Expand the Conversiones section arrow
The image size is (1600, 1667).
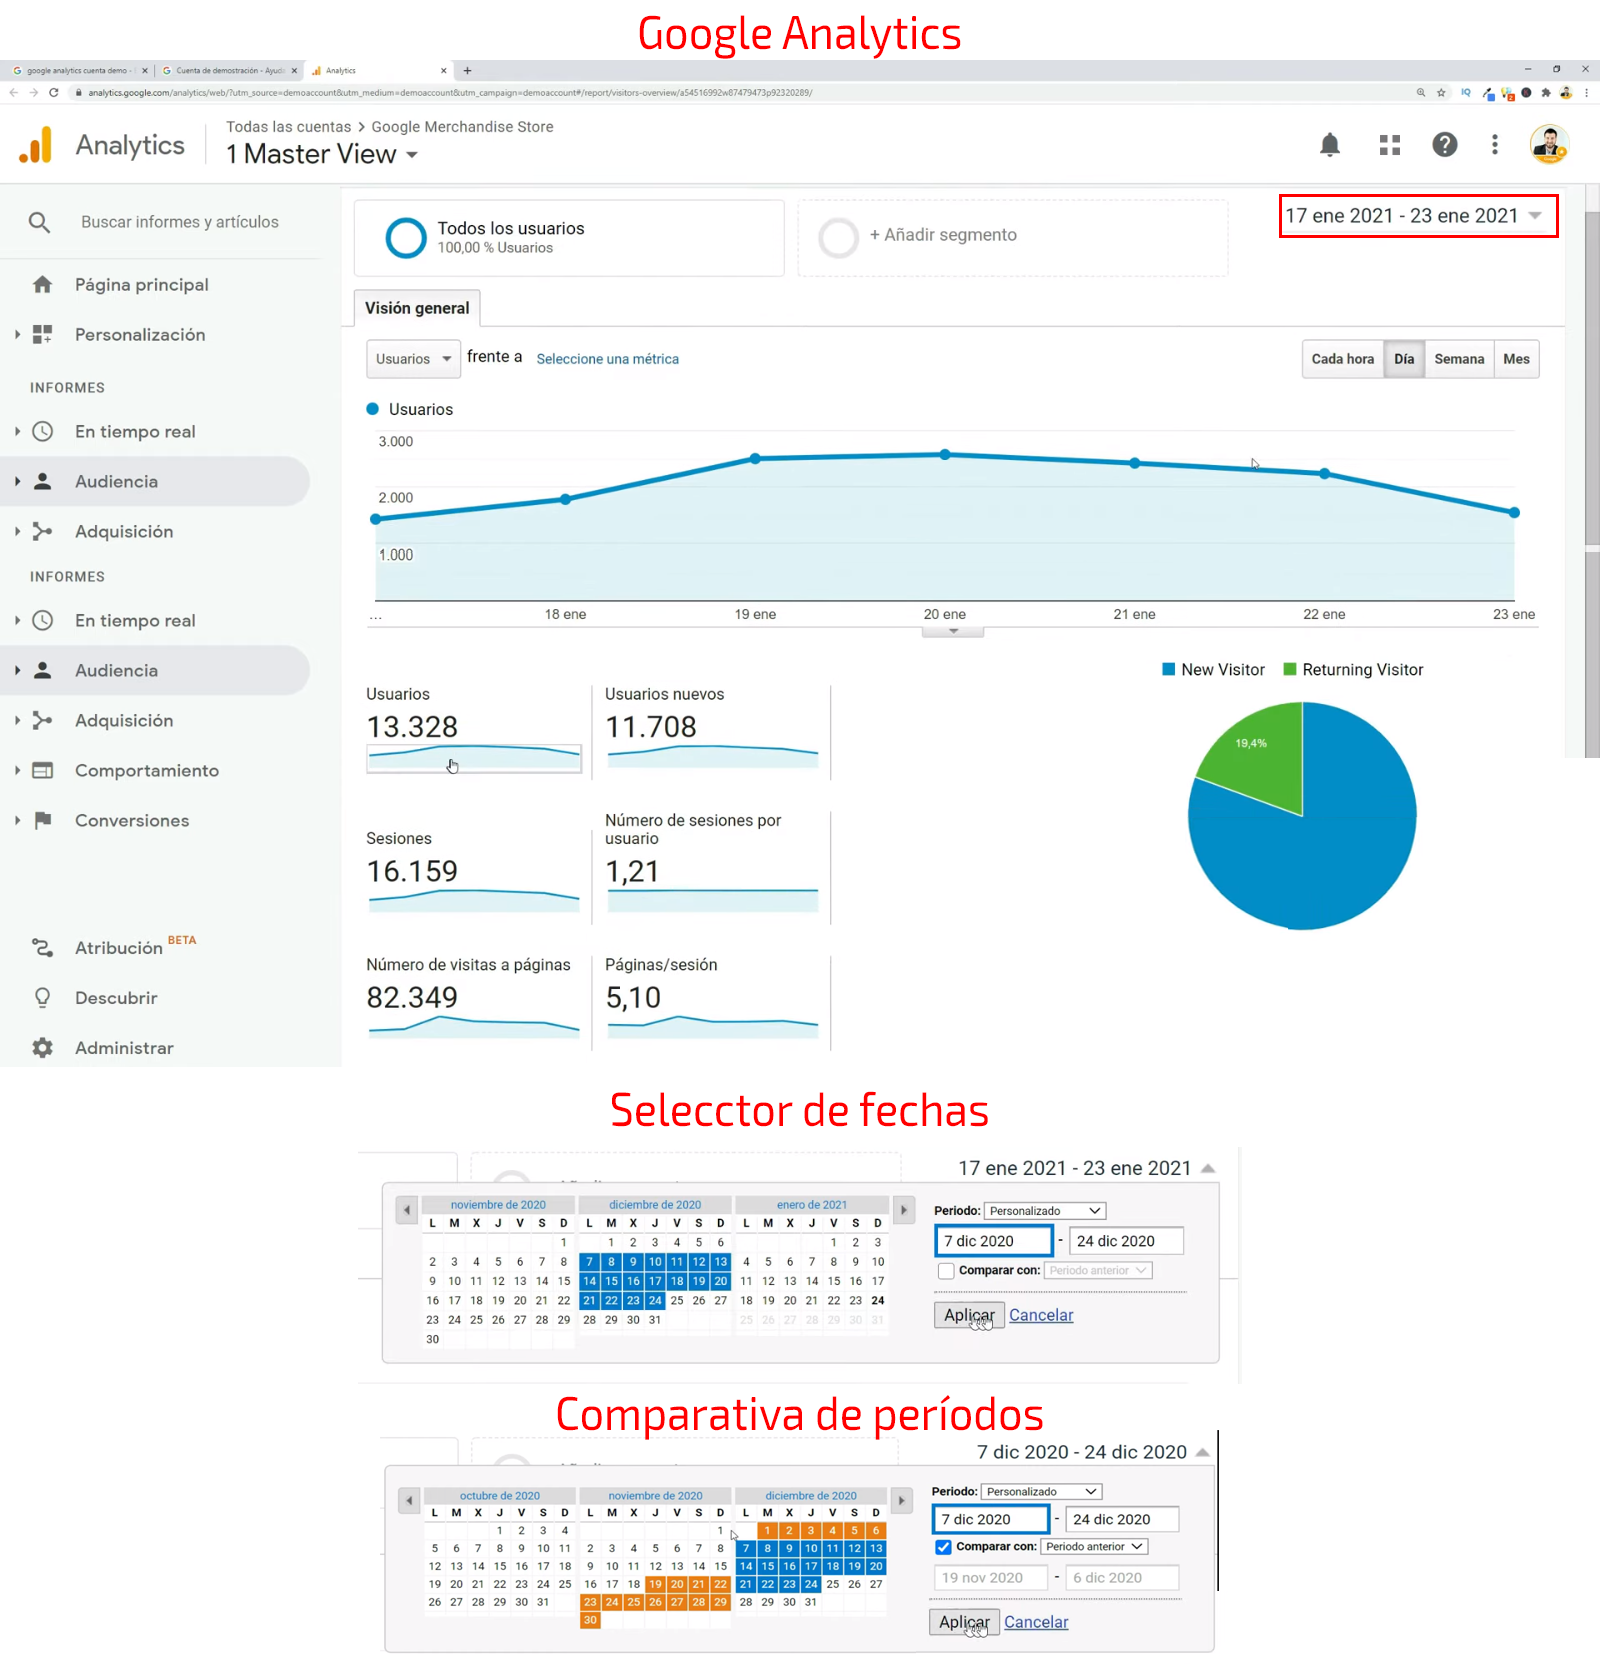point(17,821)
